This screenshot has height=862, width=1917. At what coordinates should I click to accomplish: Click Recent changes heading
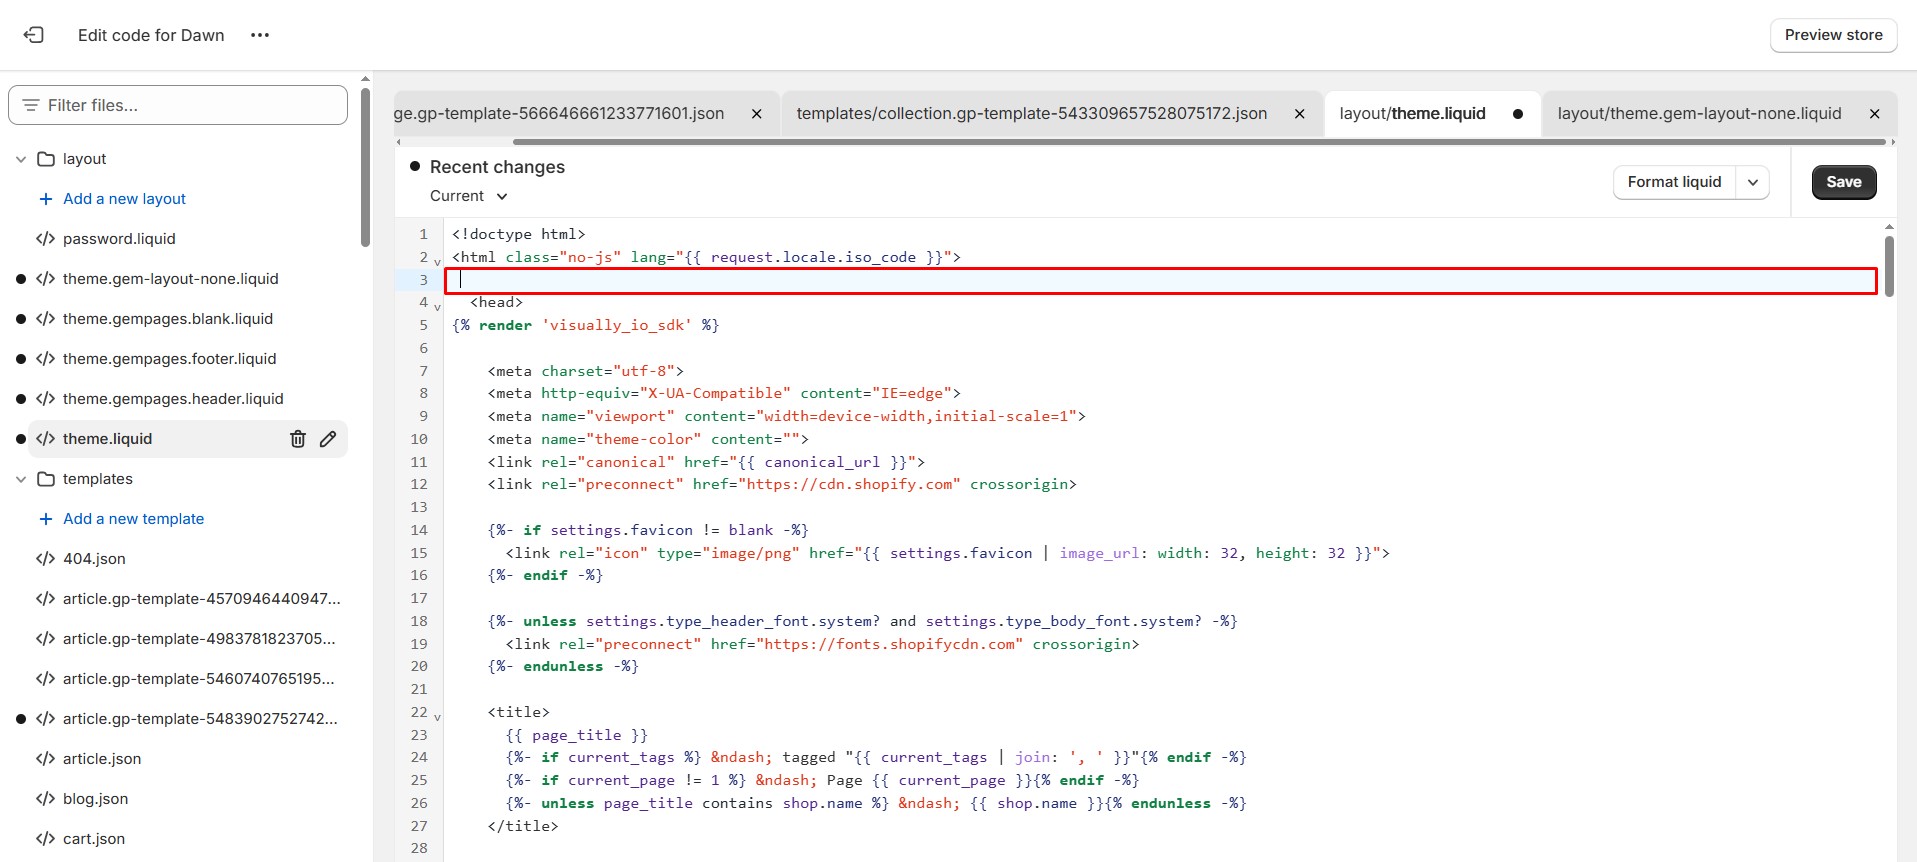[497, 167]
